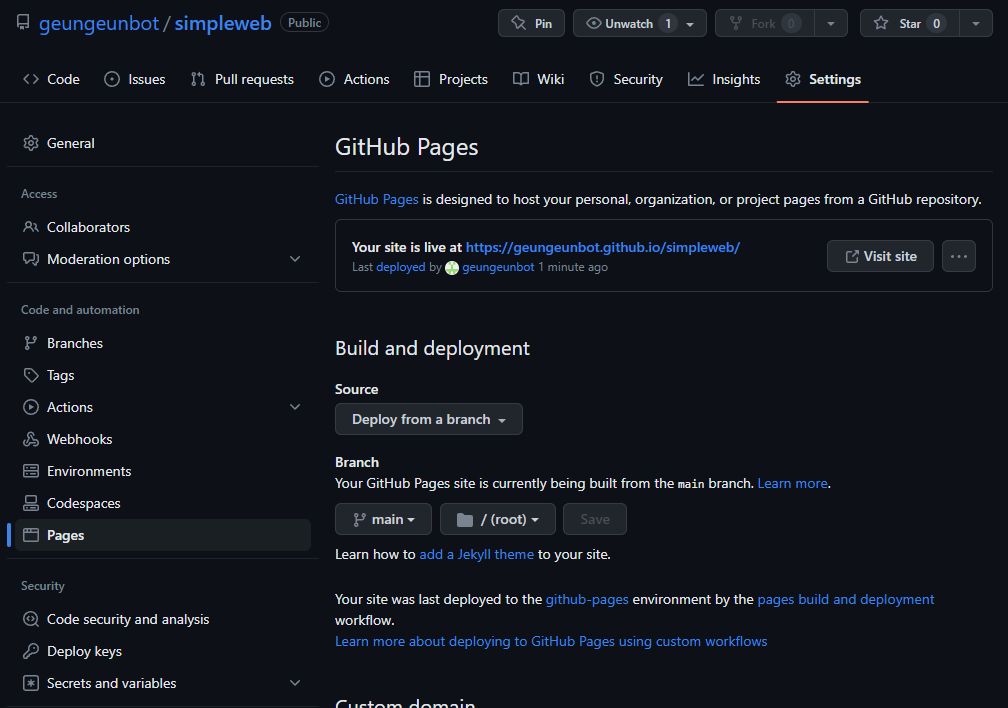Click the Save button
This screenshot has width=1008, height=708.
[595, 519]
